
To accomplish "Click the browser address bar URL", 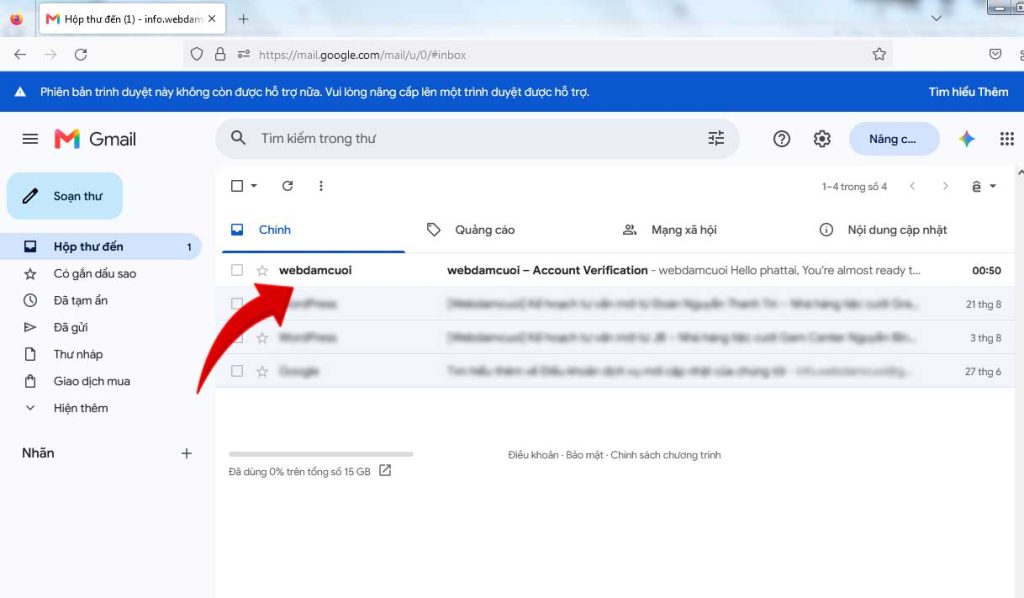I will coord(362,55).
